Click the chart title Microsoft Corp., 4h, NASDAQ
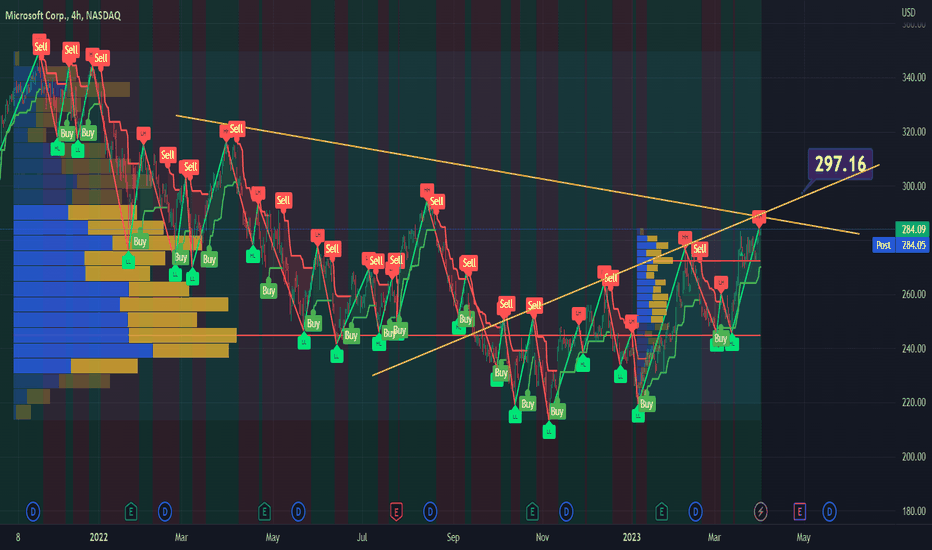This screenshot has height=550, width=932. click(63, 15)
